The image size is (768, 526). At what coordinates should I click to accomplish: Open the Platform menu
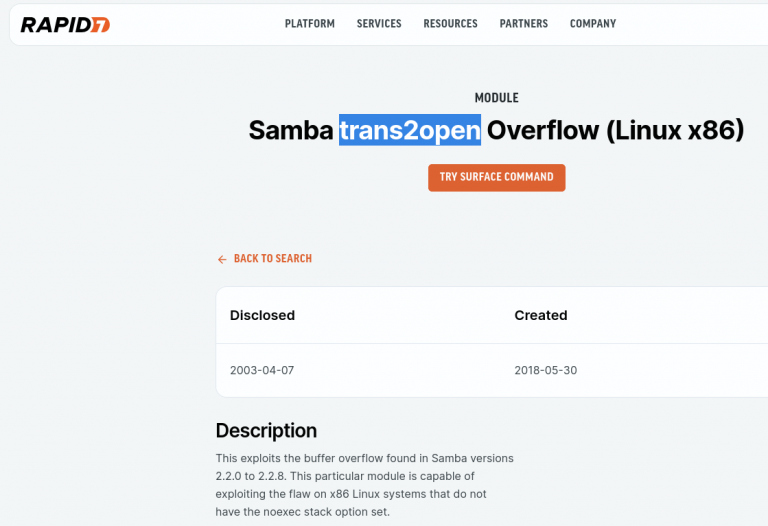(x=310, y=24)
